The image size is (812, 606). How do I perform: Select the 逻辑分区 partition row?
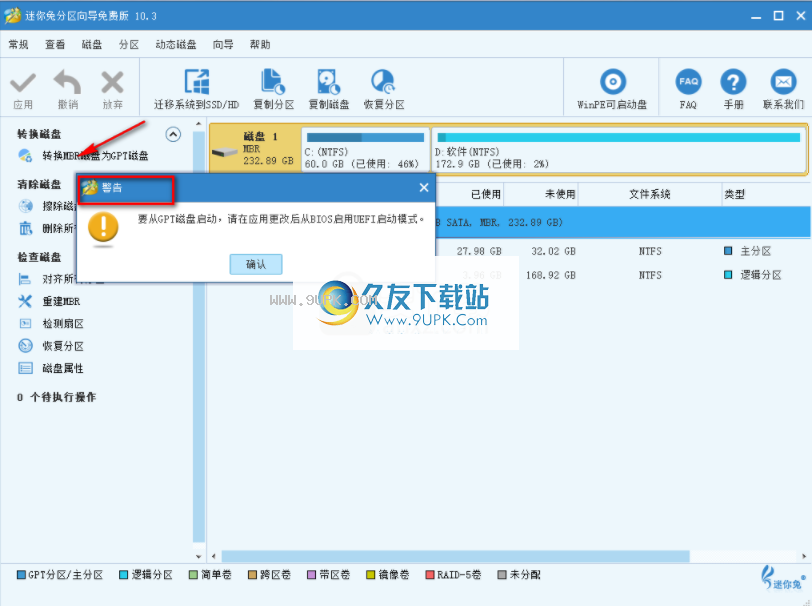(664, 275)
